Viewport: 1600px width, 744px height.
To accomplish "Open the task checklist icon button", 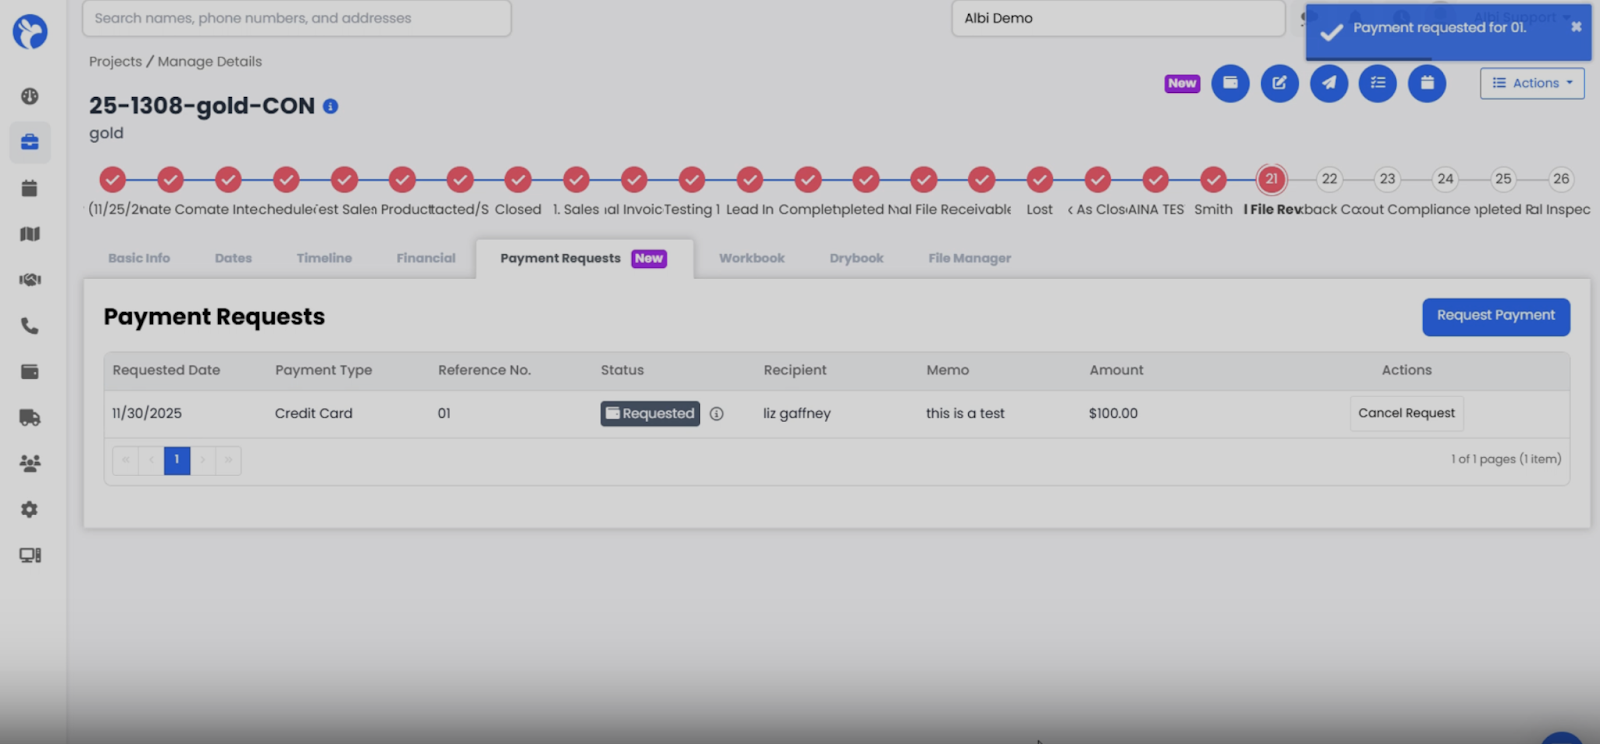I will click(1377, 83).
